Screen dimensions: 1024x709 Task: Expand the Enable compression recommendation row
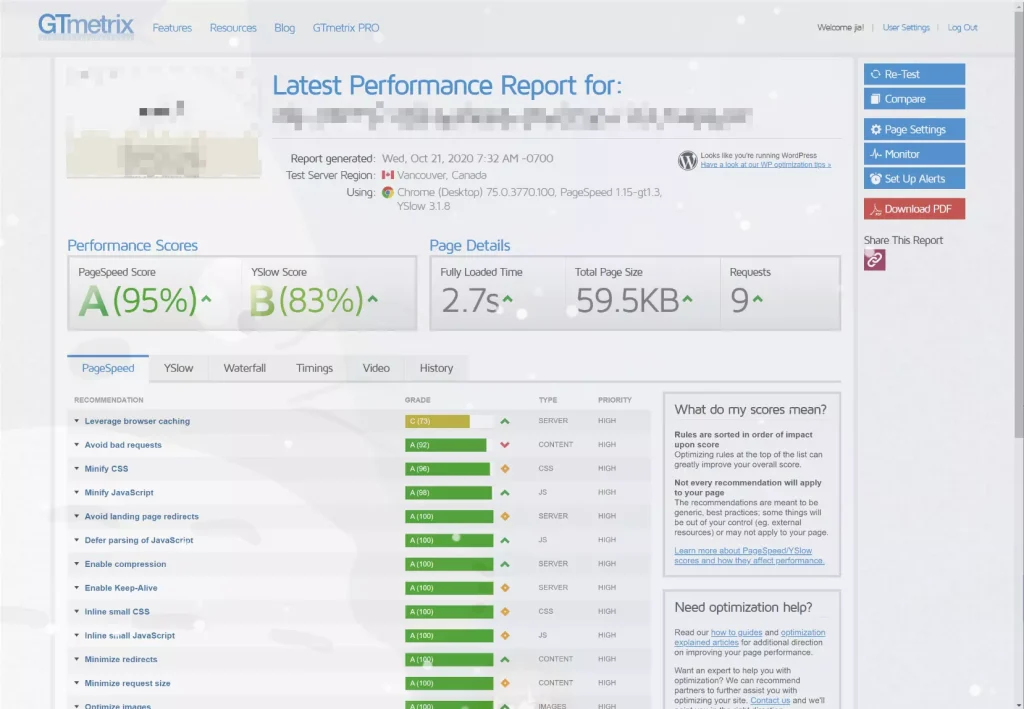click(x=125, y=564)
